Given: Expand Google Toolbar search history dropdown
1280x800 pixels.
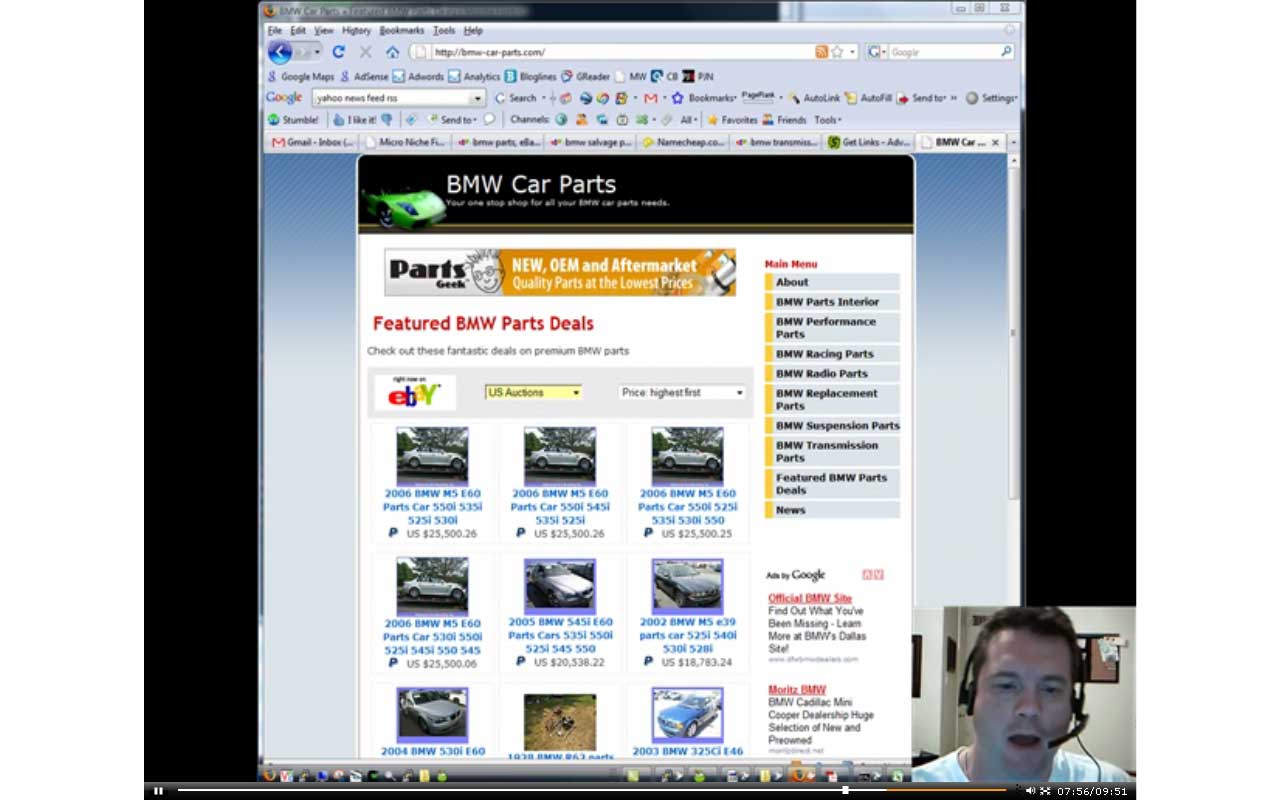Looking at the screenshot, I should click(x=477, y=98).
